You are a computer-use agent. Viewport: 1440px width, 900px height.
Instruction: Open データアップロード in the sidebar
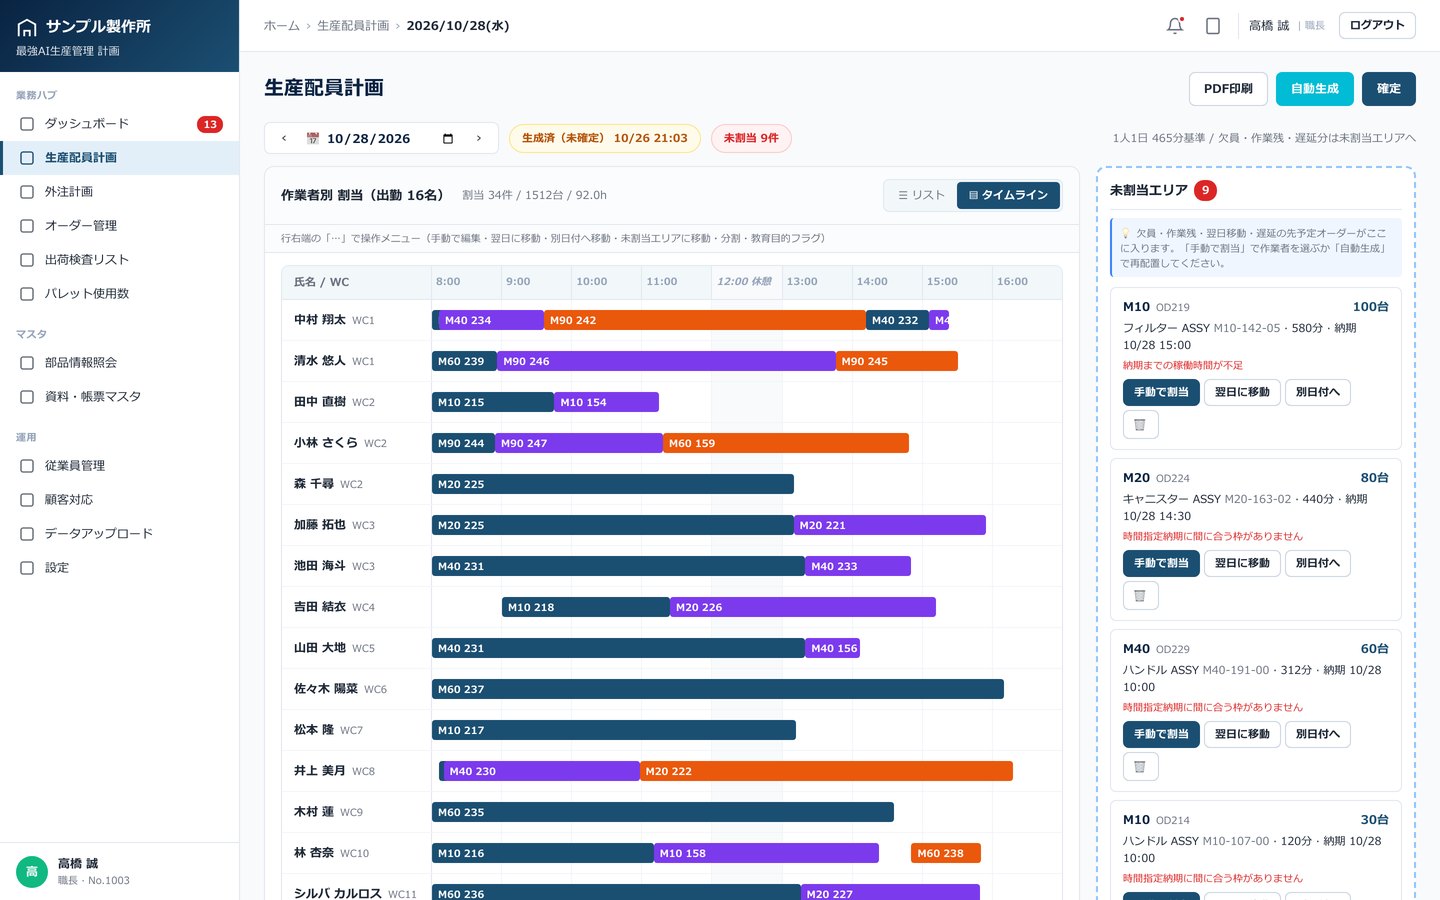coord(120,534)
